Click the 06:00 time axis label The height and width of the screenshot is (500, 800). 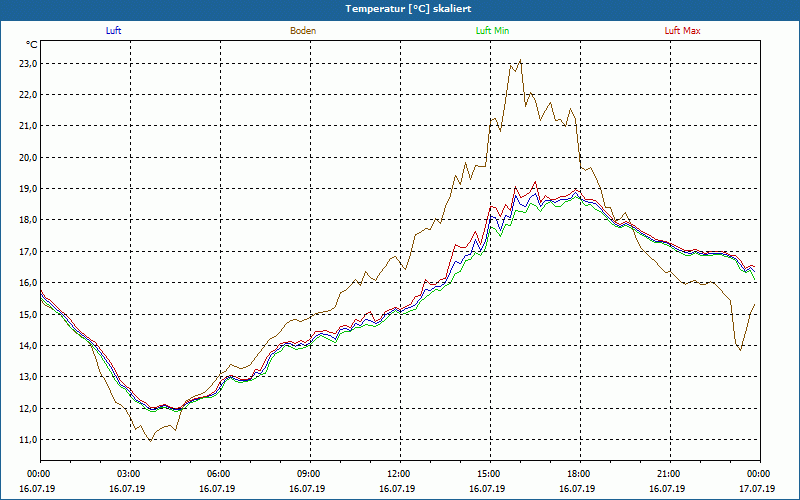(220, 474)
